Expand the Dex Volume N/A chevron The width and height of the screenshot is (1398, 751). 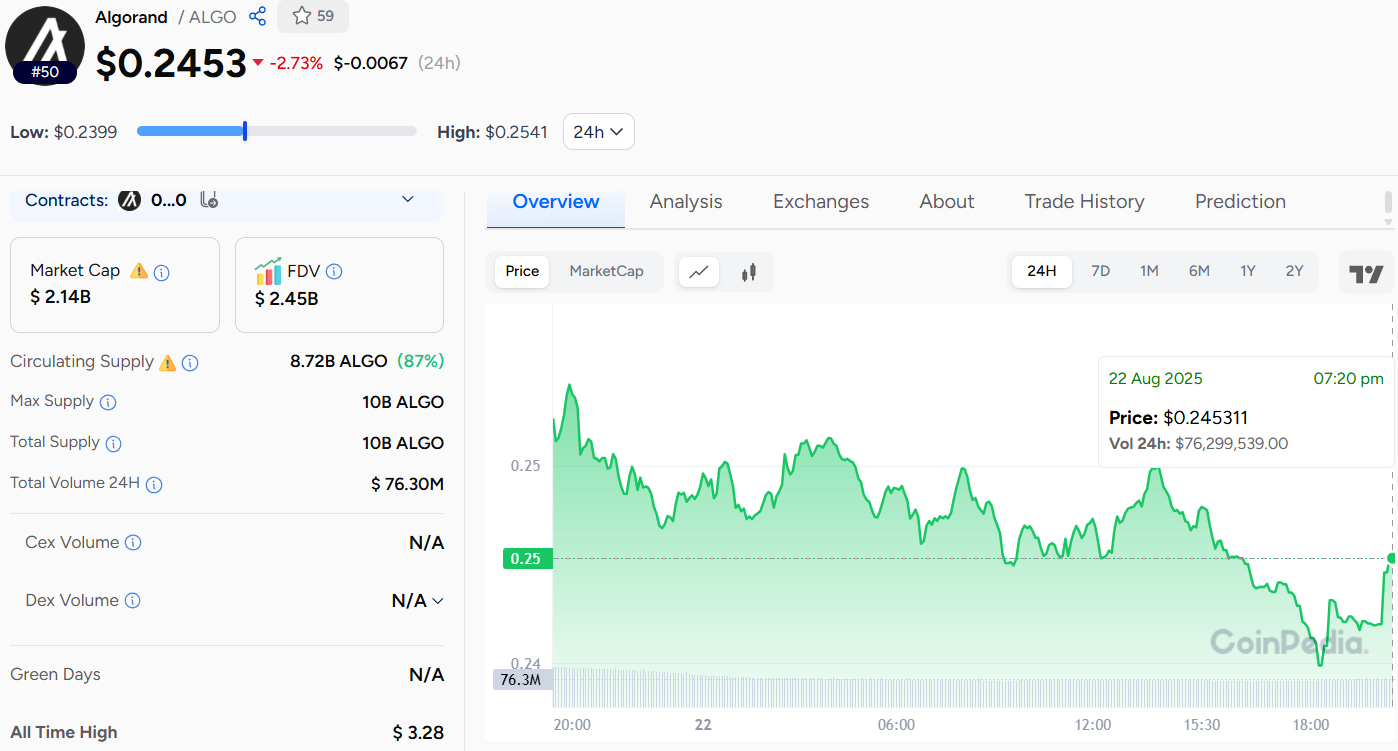pos(436,601)
